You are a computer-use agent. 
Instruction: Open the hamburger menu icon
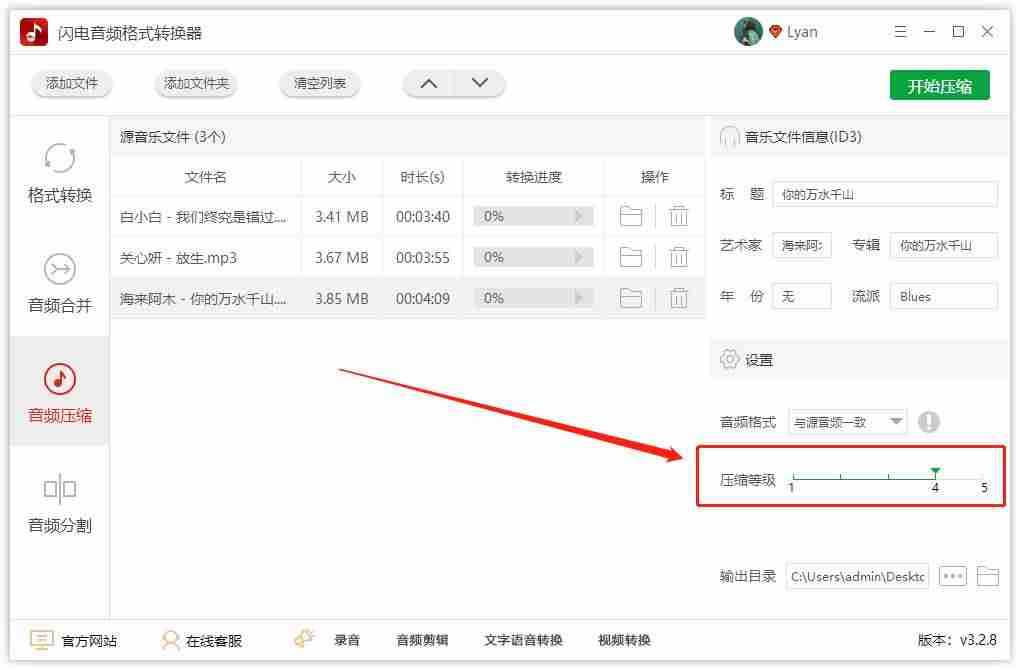tap(900, 31)
